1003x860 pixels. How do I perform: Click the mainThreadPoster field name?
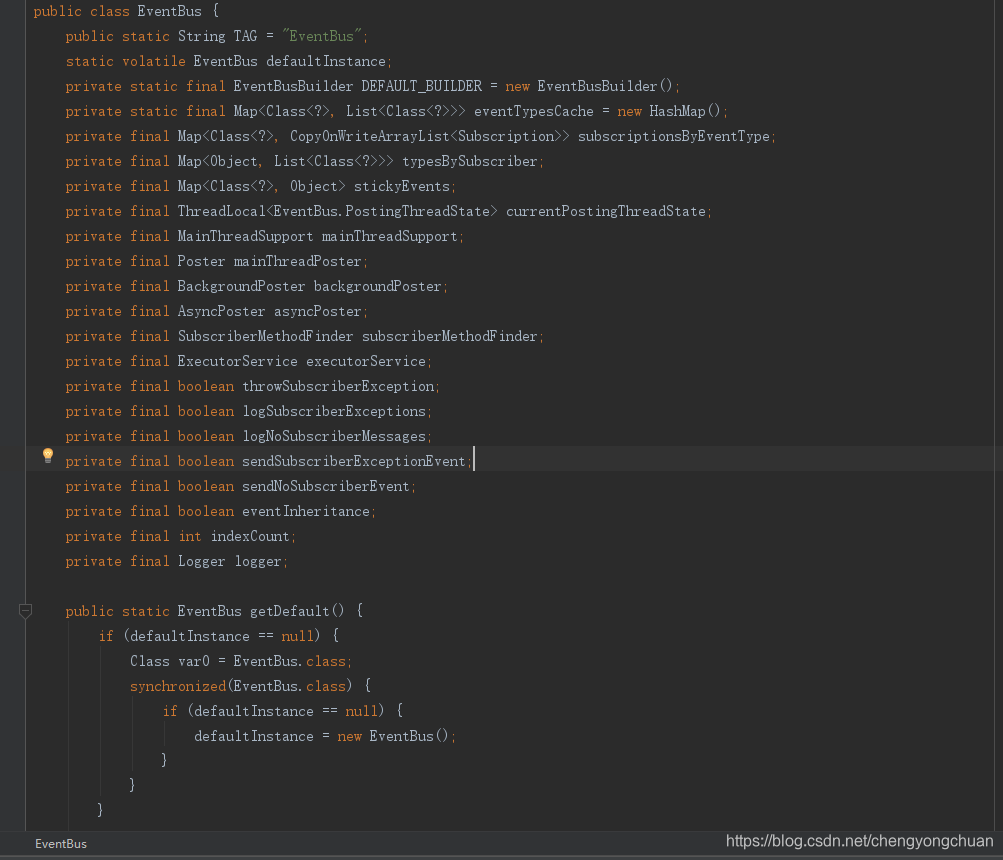pos(298,260)
